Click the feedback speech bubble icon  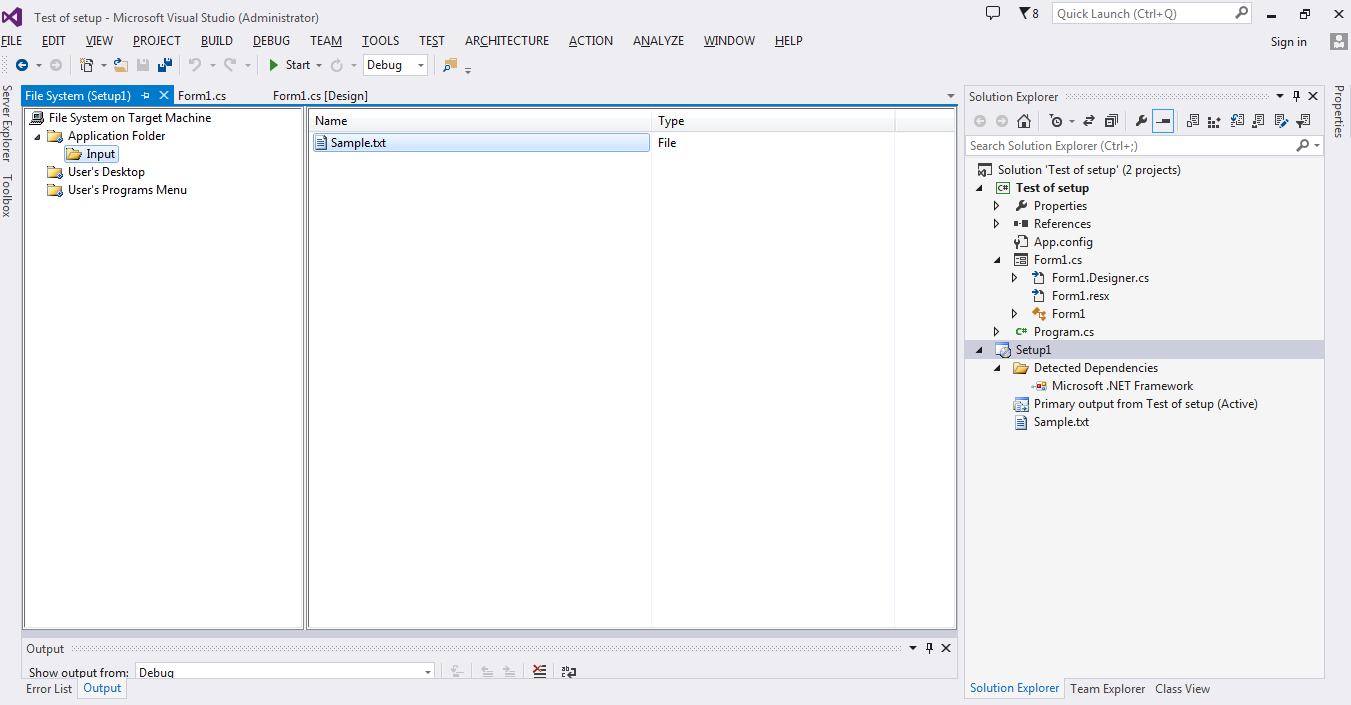993,13
